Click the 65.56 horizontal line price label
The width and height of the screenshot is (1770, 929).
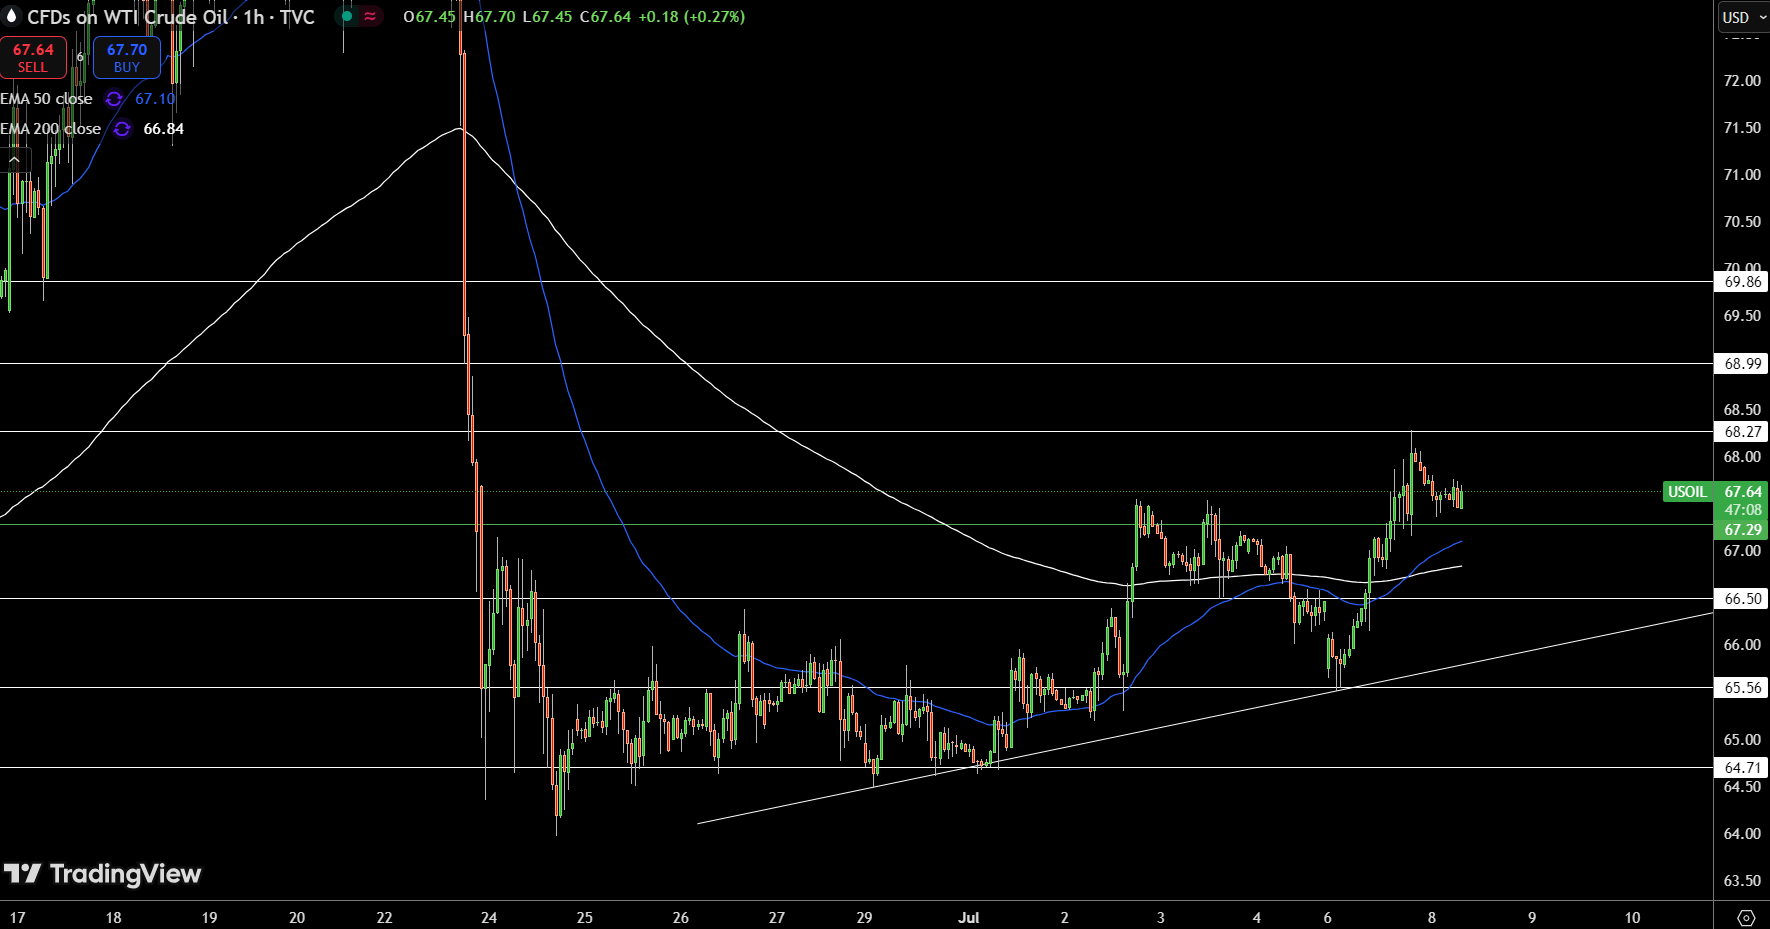coord(1741,688)
